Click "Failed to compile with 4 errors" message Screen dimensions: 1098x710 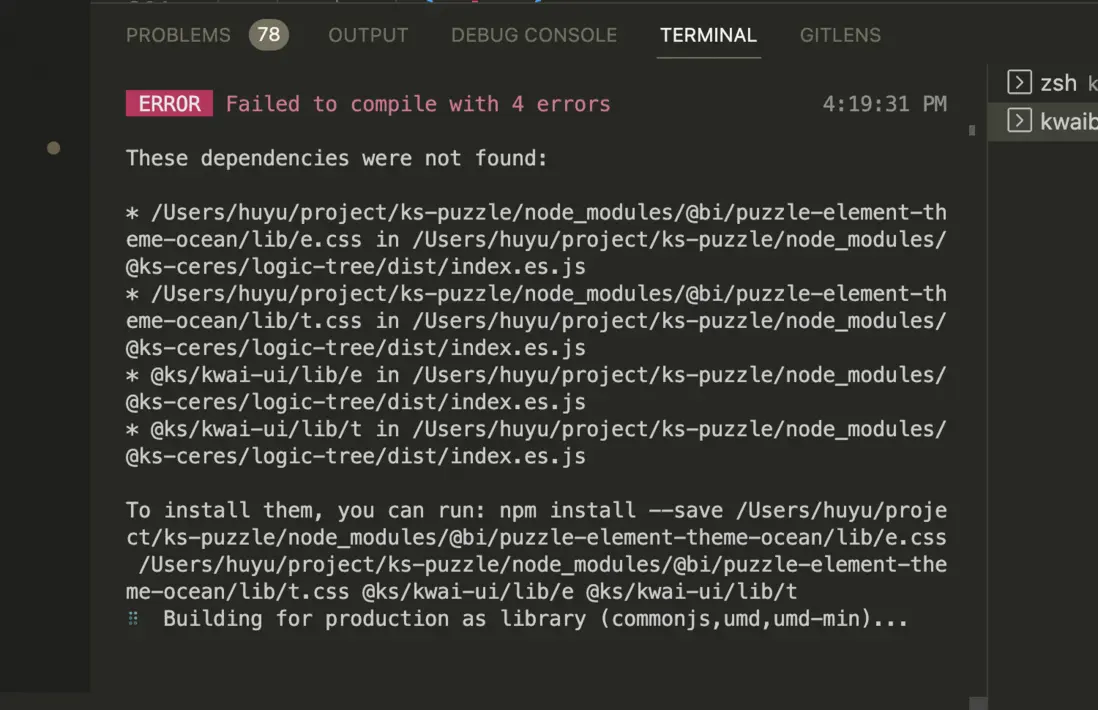coord(418,104)
